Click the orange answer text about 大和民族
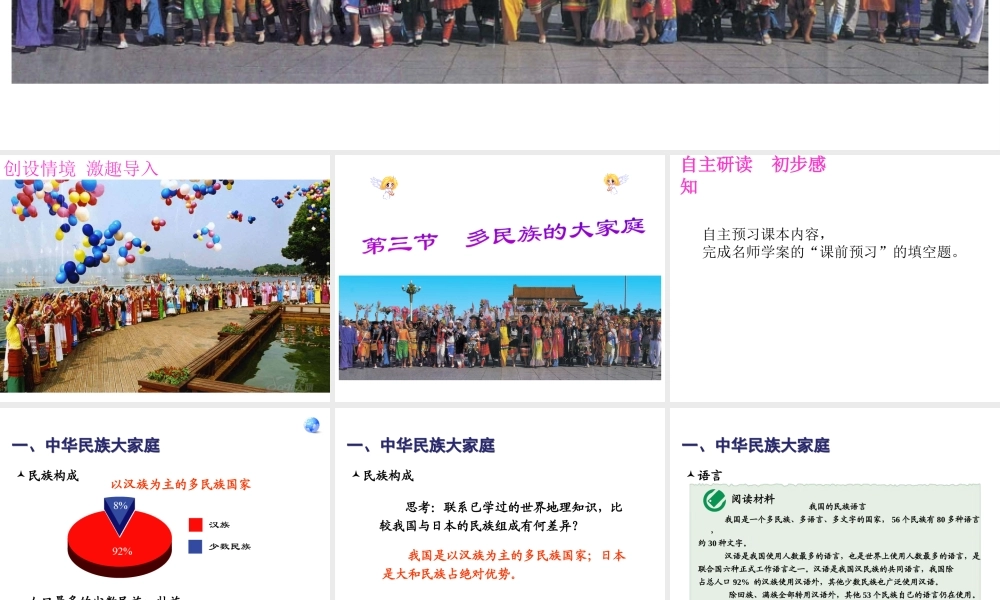The width and height of the screenshot is (1000, 600). coord(504,564)
